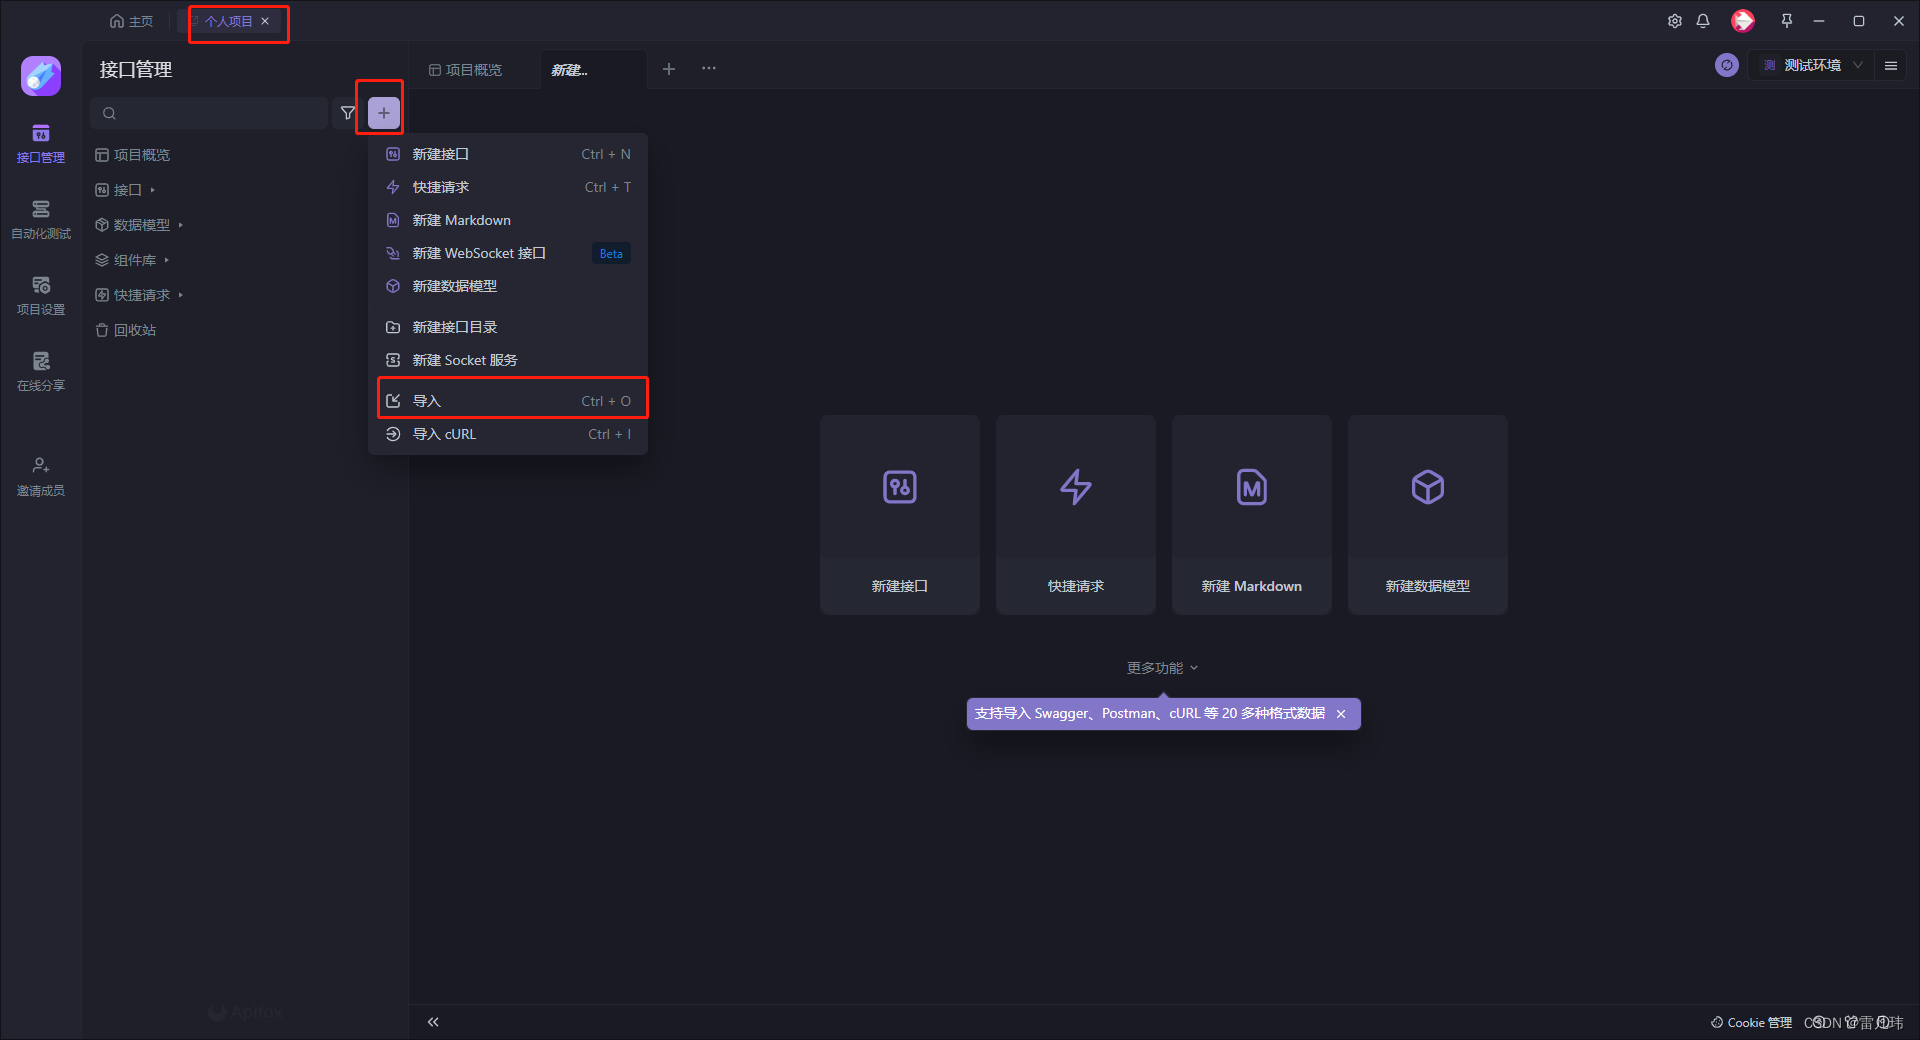Select 新建接口 from the dropdown menu
Viewport: 1920px width, 1040px height.
tap(508, 154)
